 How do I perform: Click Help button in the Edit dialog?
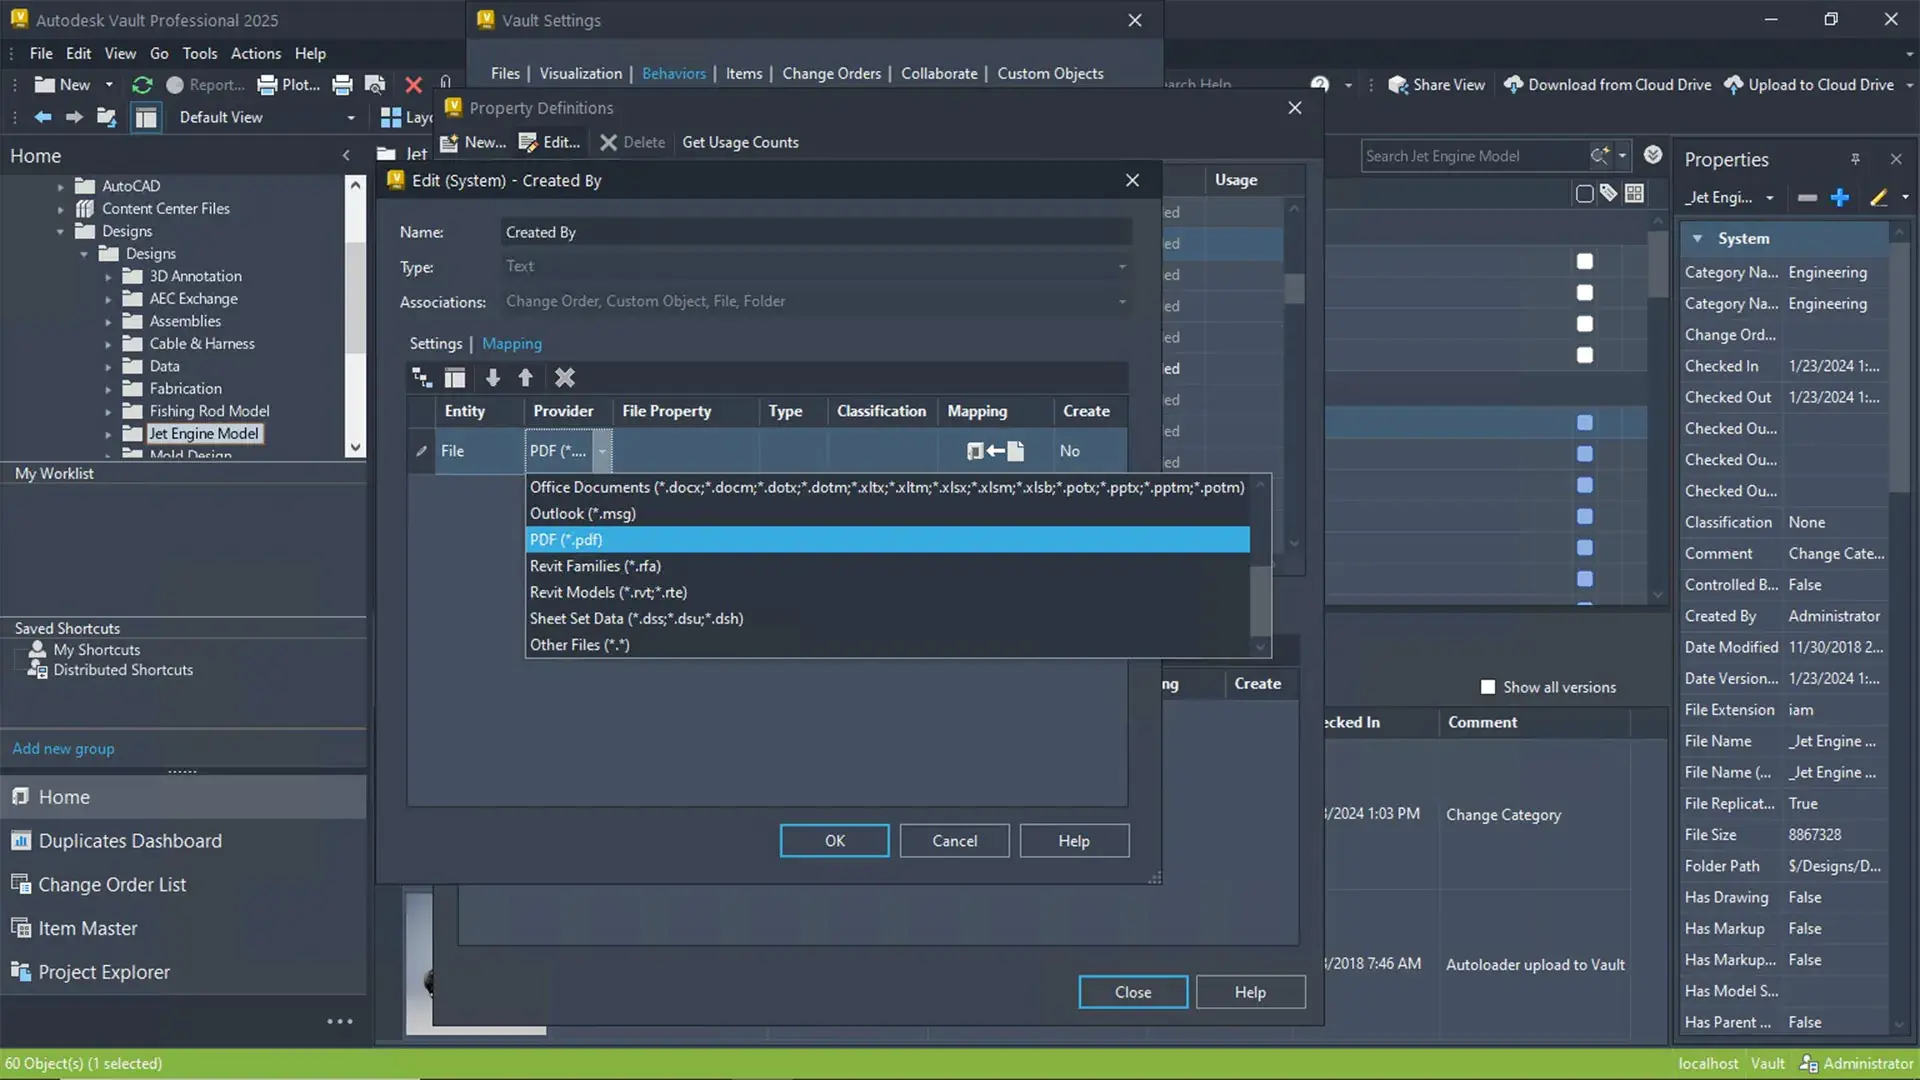click(1074, 841)
